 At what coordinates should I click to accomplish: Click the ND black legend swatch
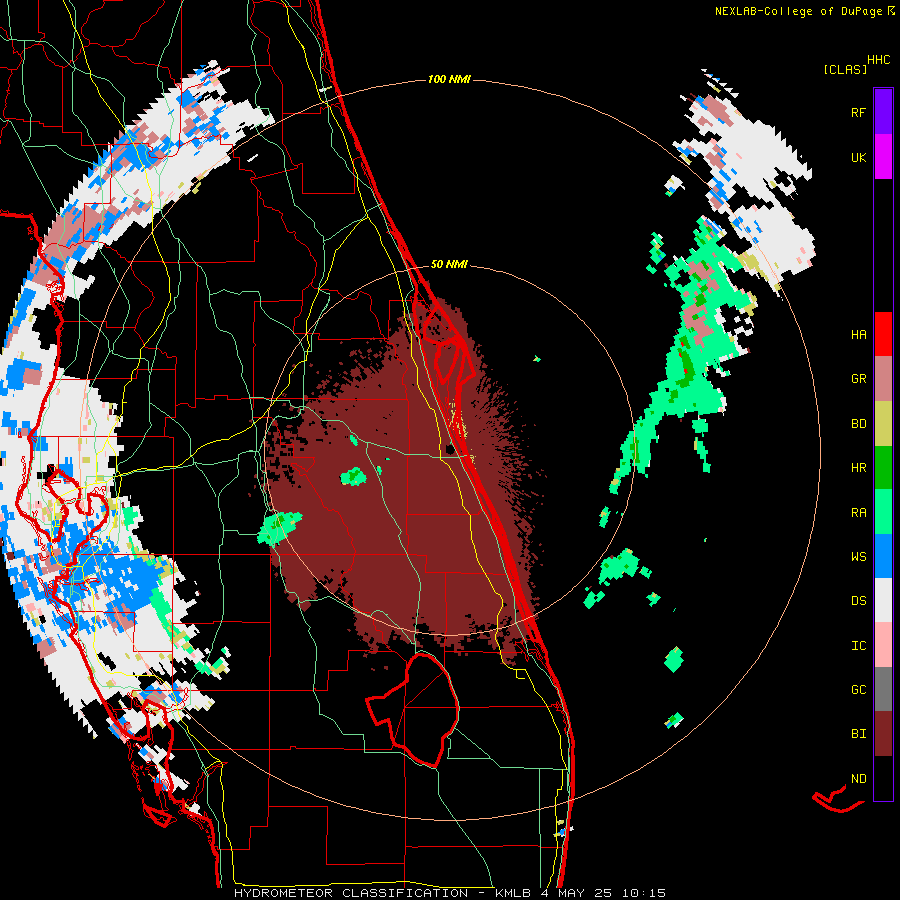pos(883,778)
